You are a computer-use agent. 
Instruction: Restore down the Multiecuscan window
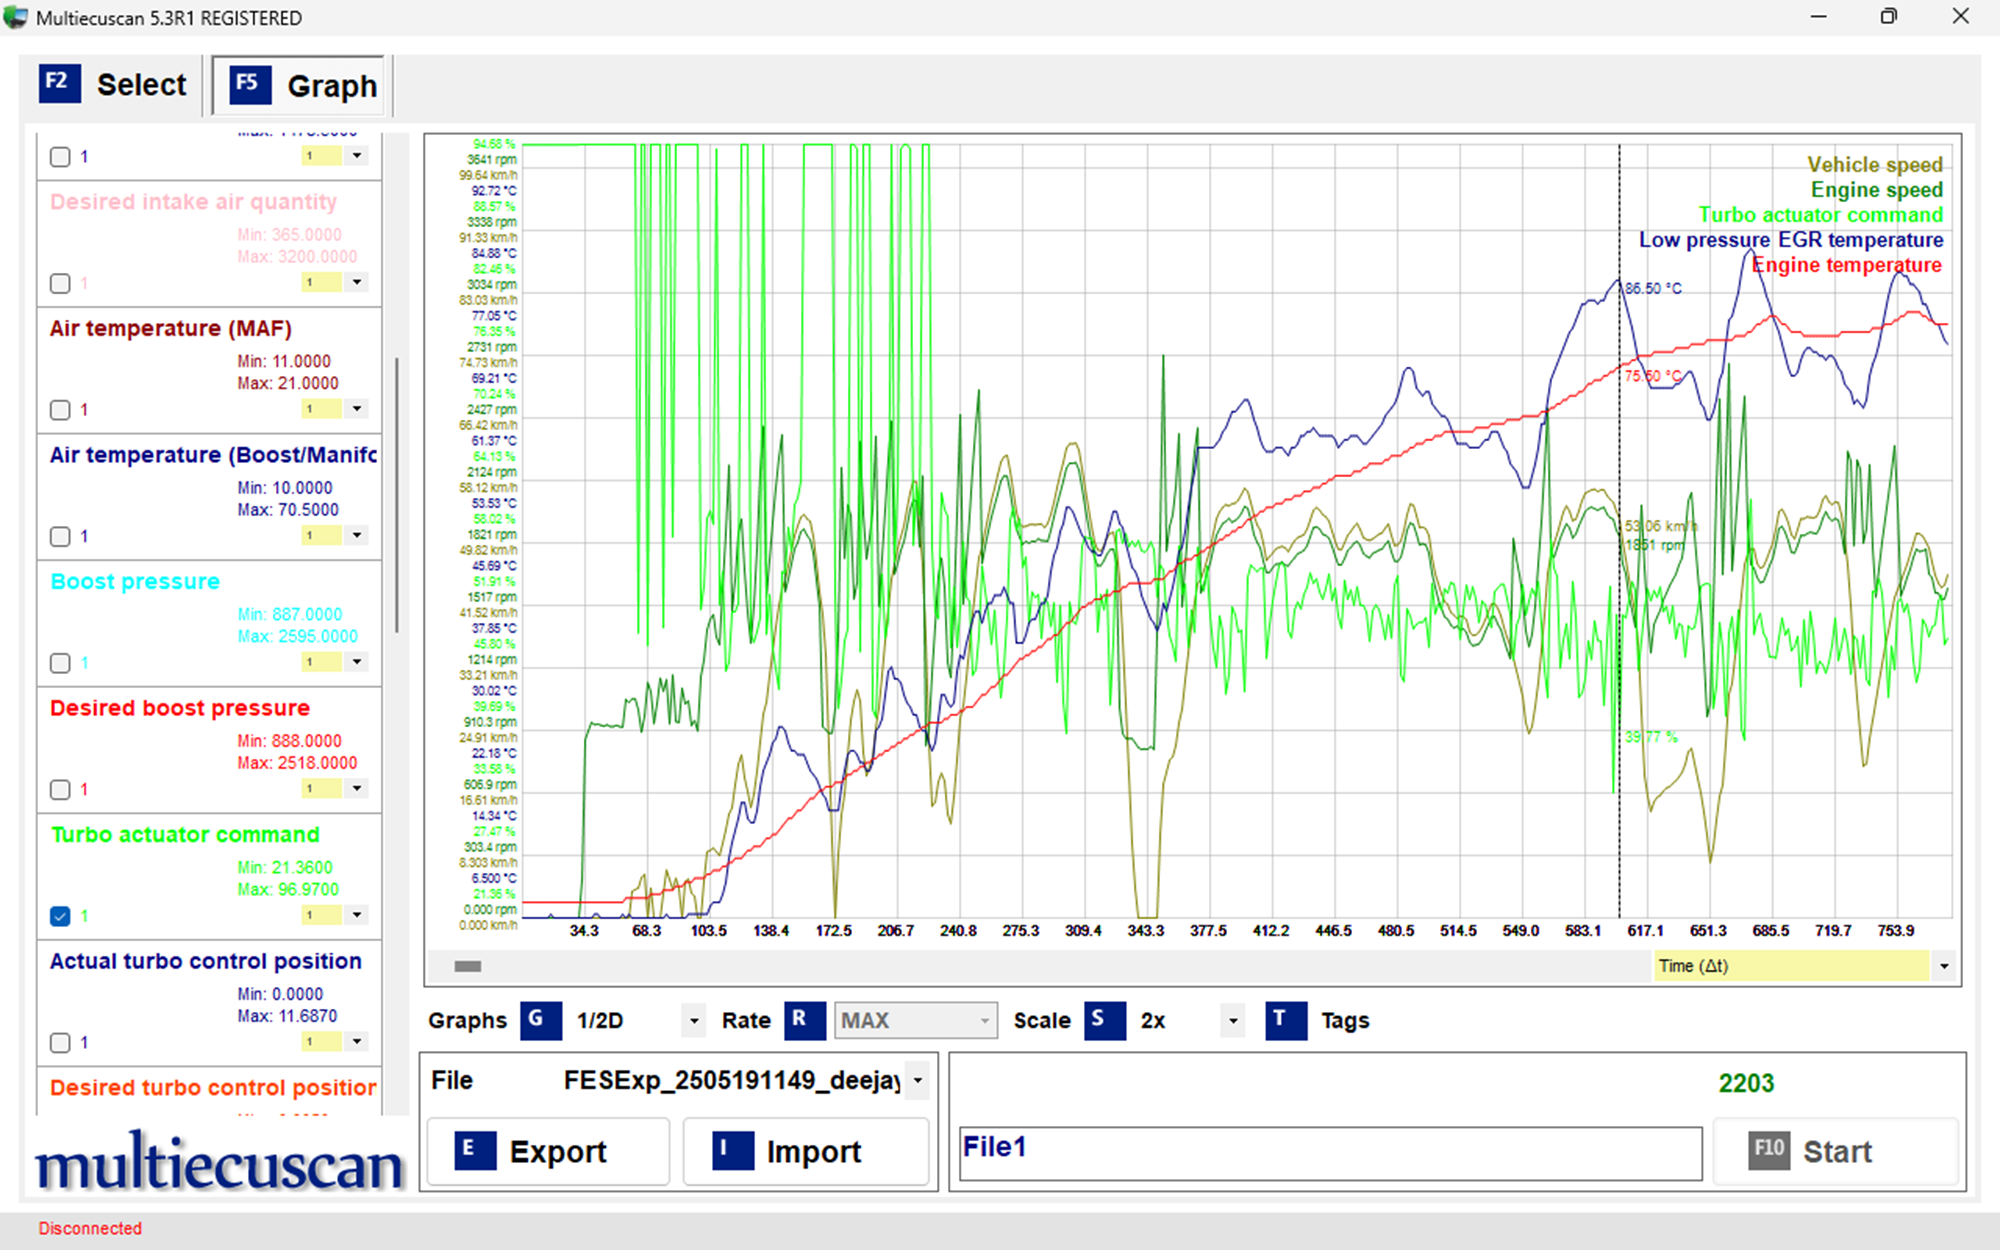pos(1888,17)
